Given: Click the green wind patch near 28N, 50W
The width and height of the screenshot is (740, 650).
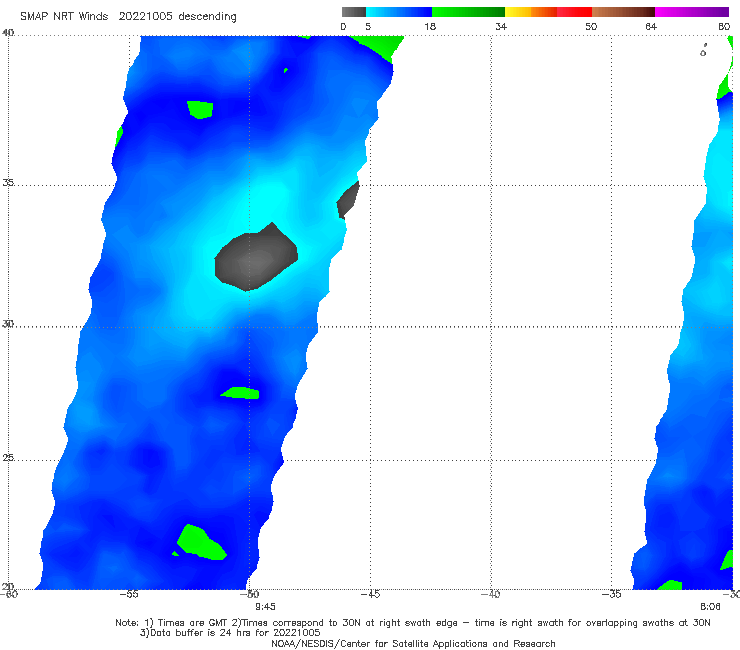Looking at the screenshot, I should [x=240, y=393].
